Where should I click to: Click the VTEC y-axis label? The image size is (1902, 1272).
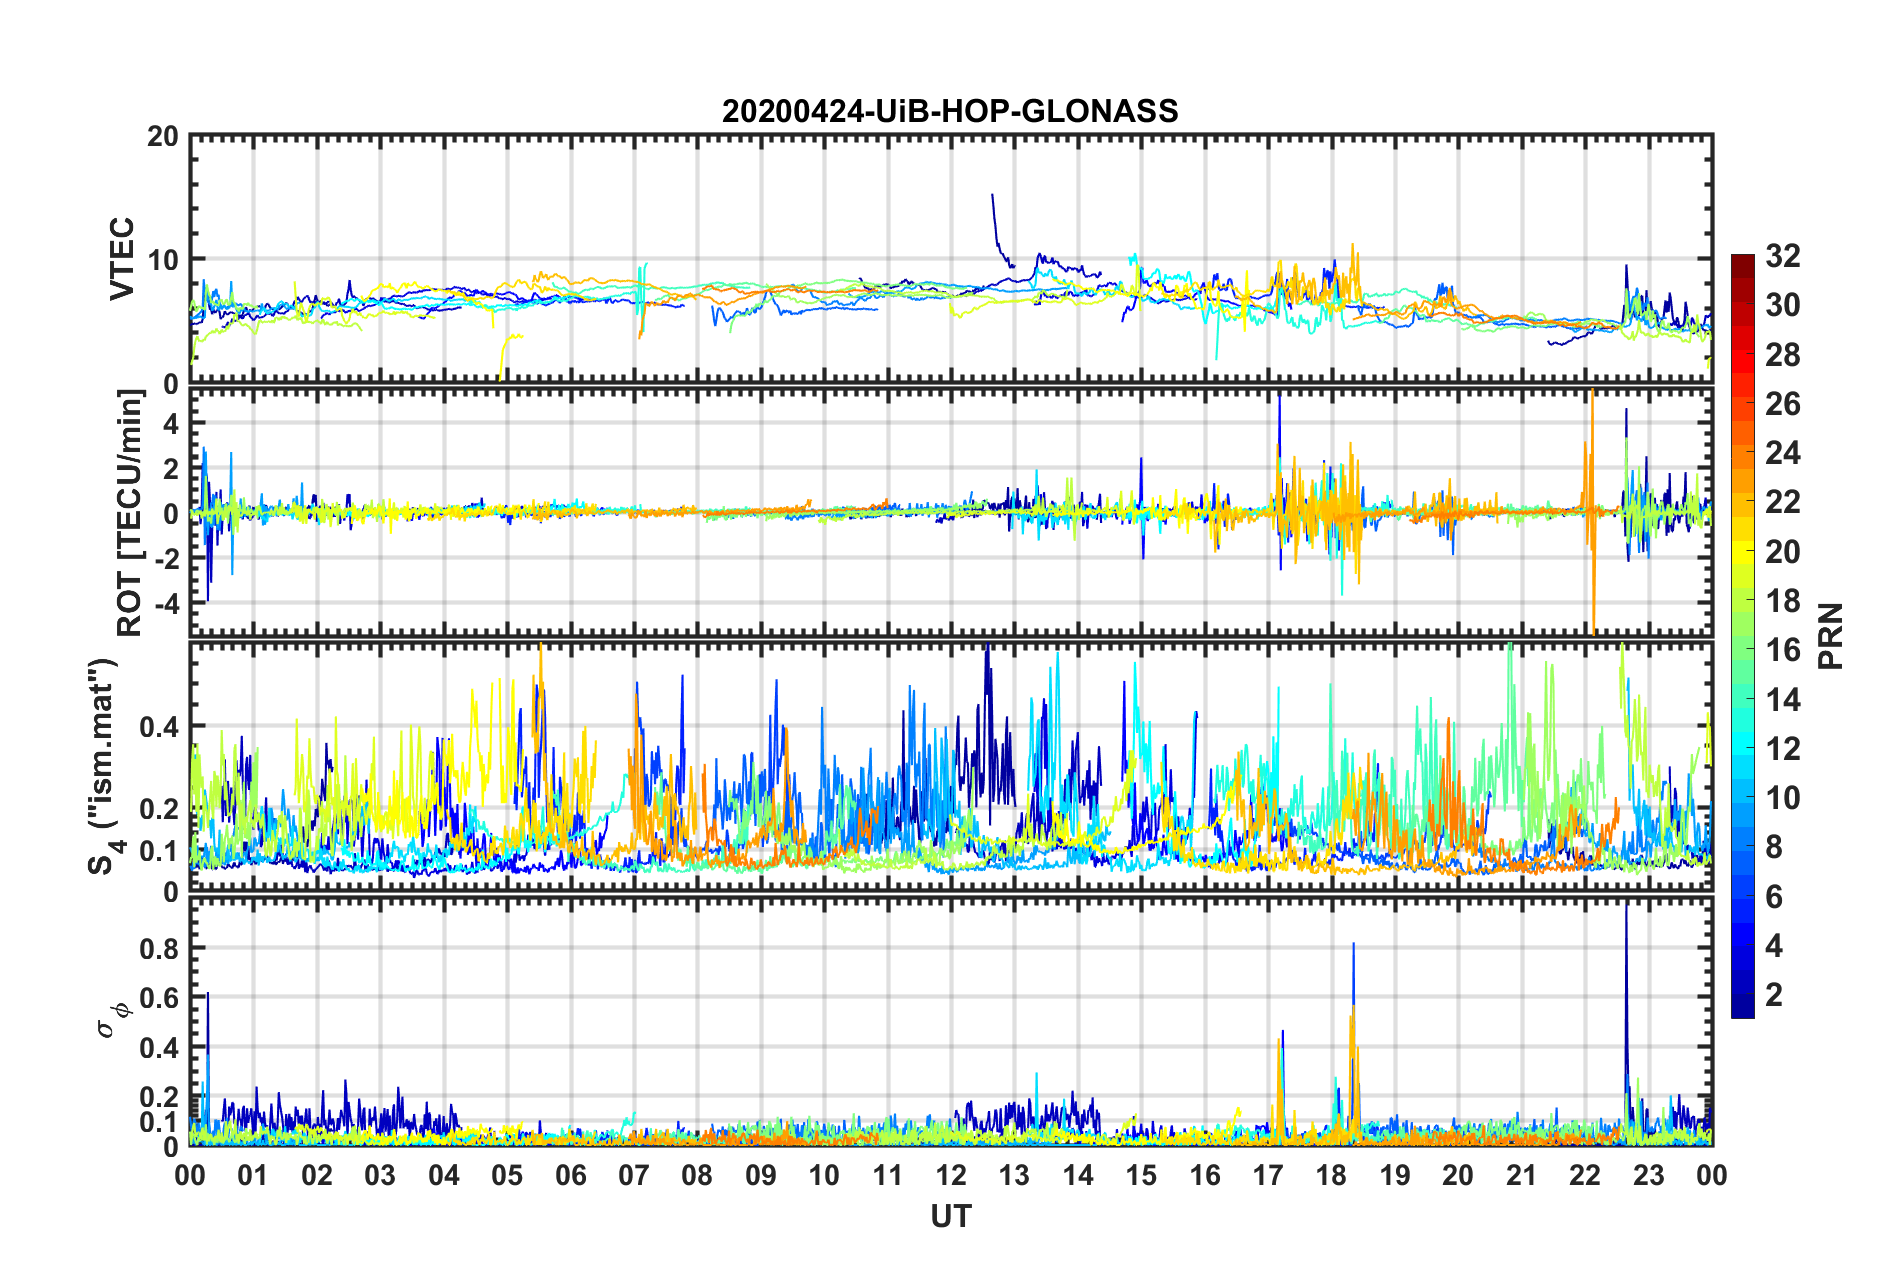pyautogui.click(x=122, y=258)
